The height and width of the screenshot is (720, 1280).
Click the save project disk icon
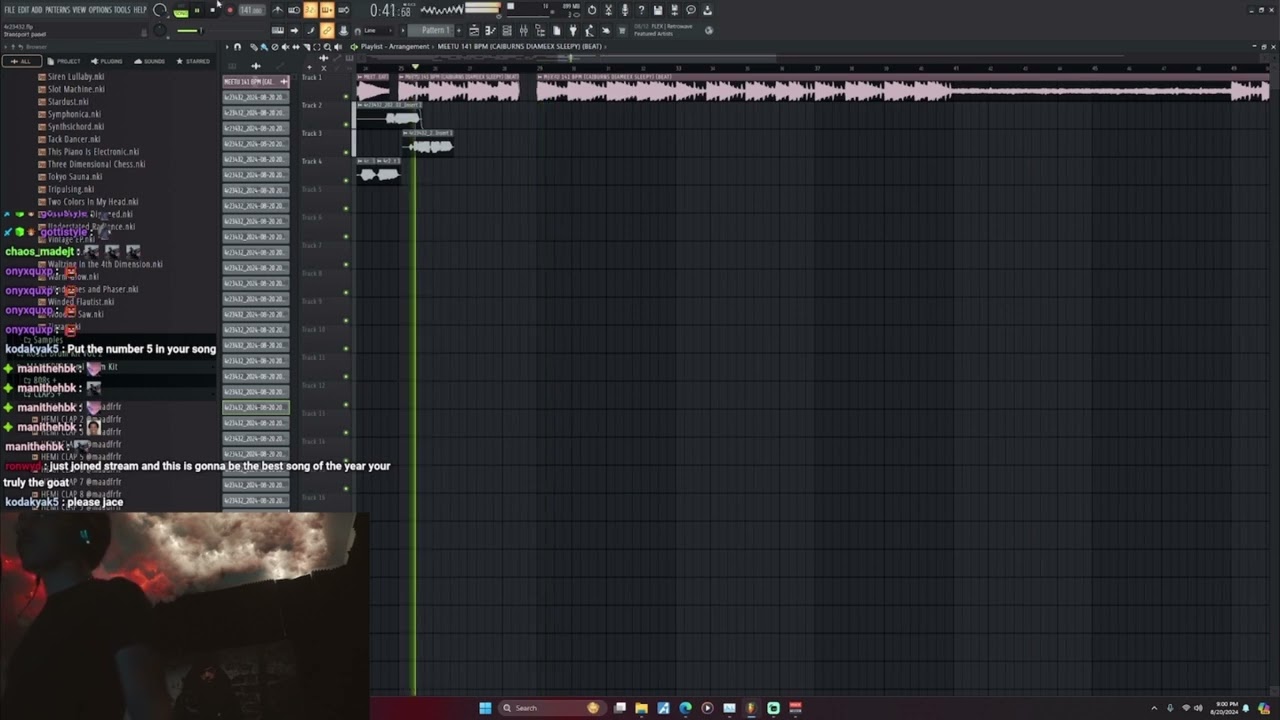(658, 10)
